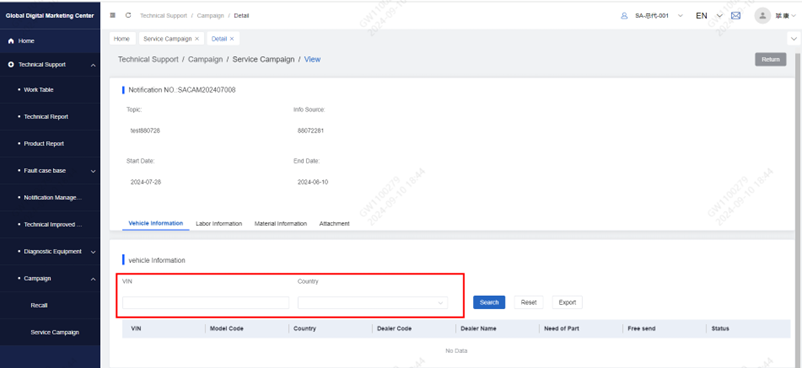Collapse the Campaign submenu
This screenshot has height=368, width=802.
coord(93,279)
